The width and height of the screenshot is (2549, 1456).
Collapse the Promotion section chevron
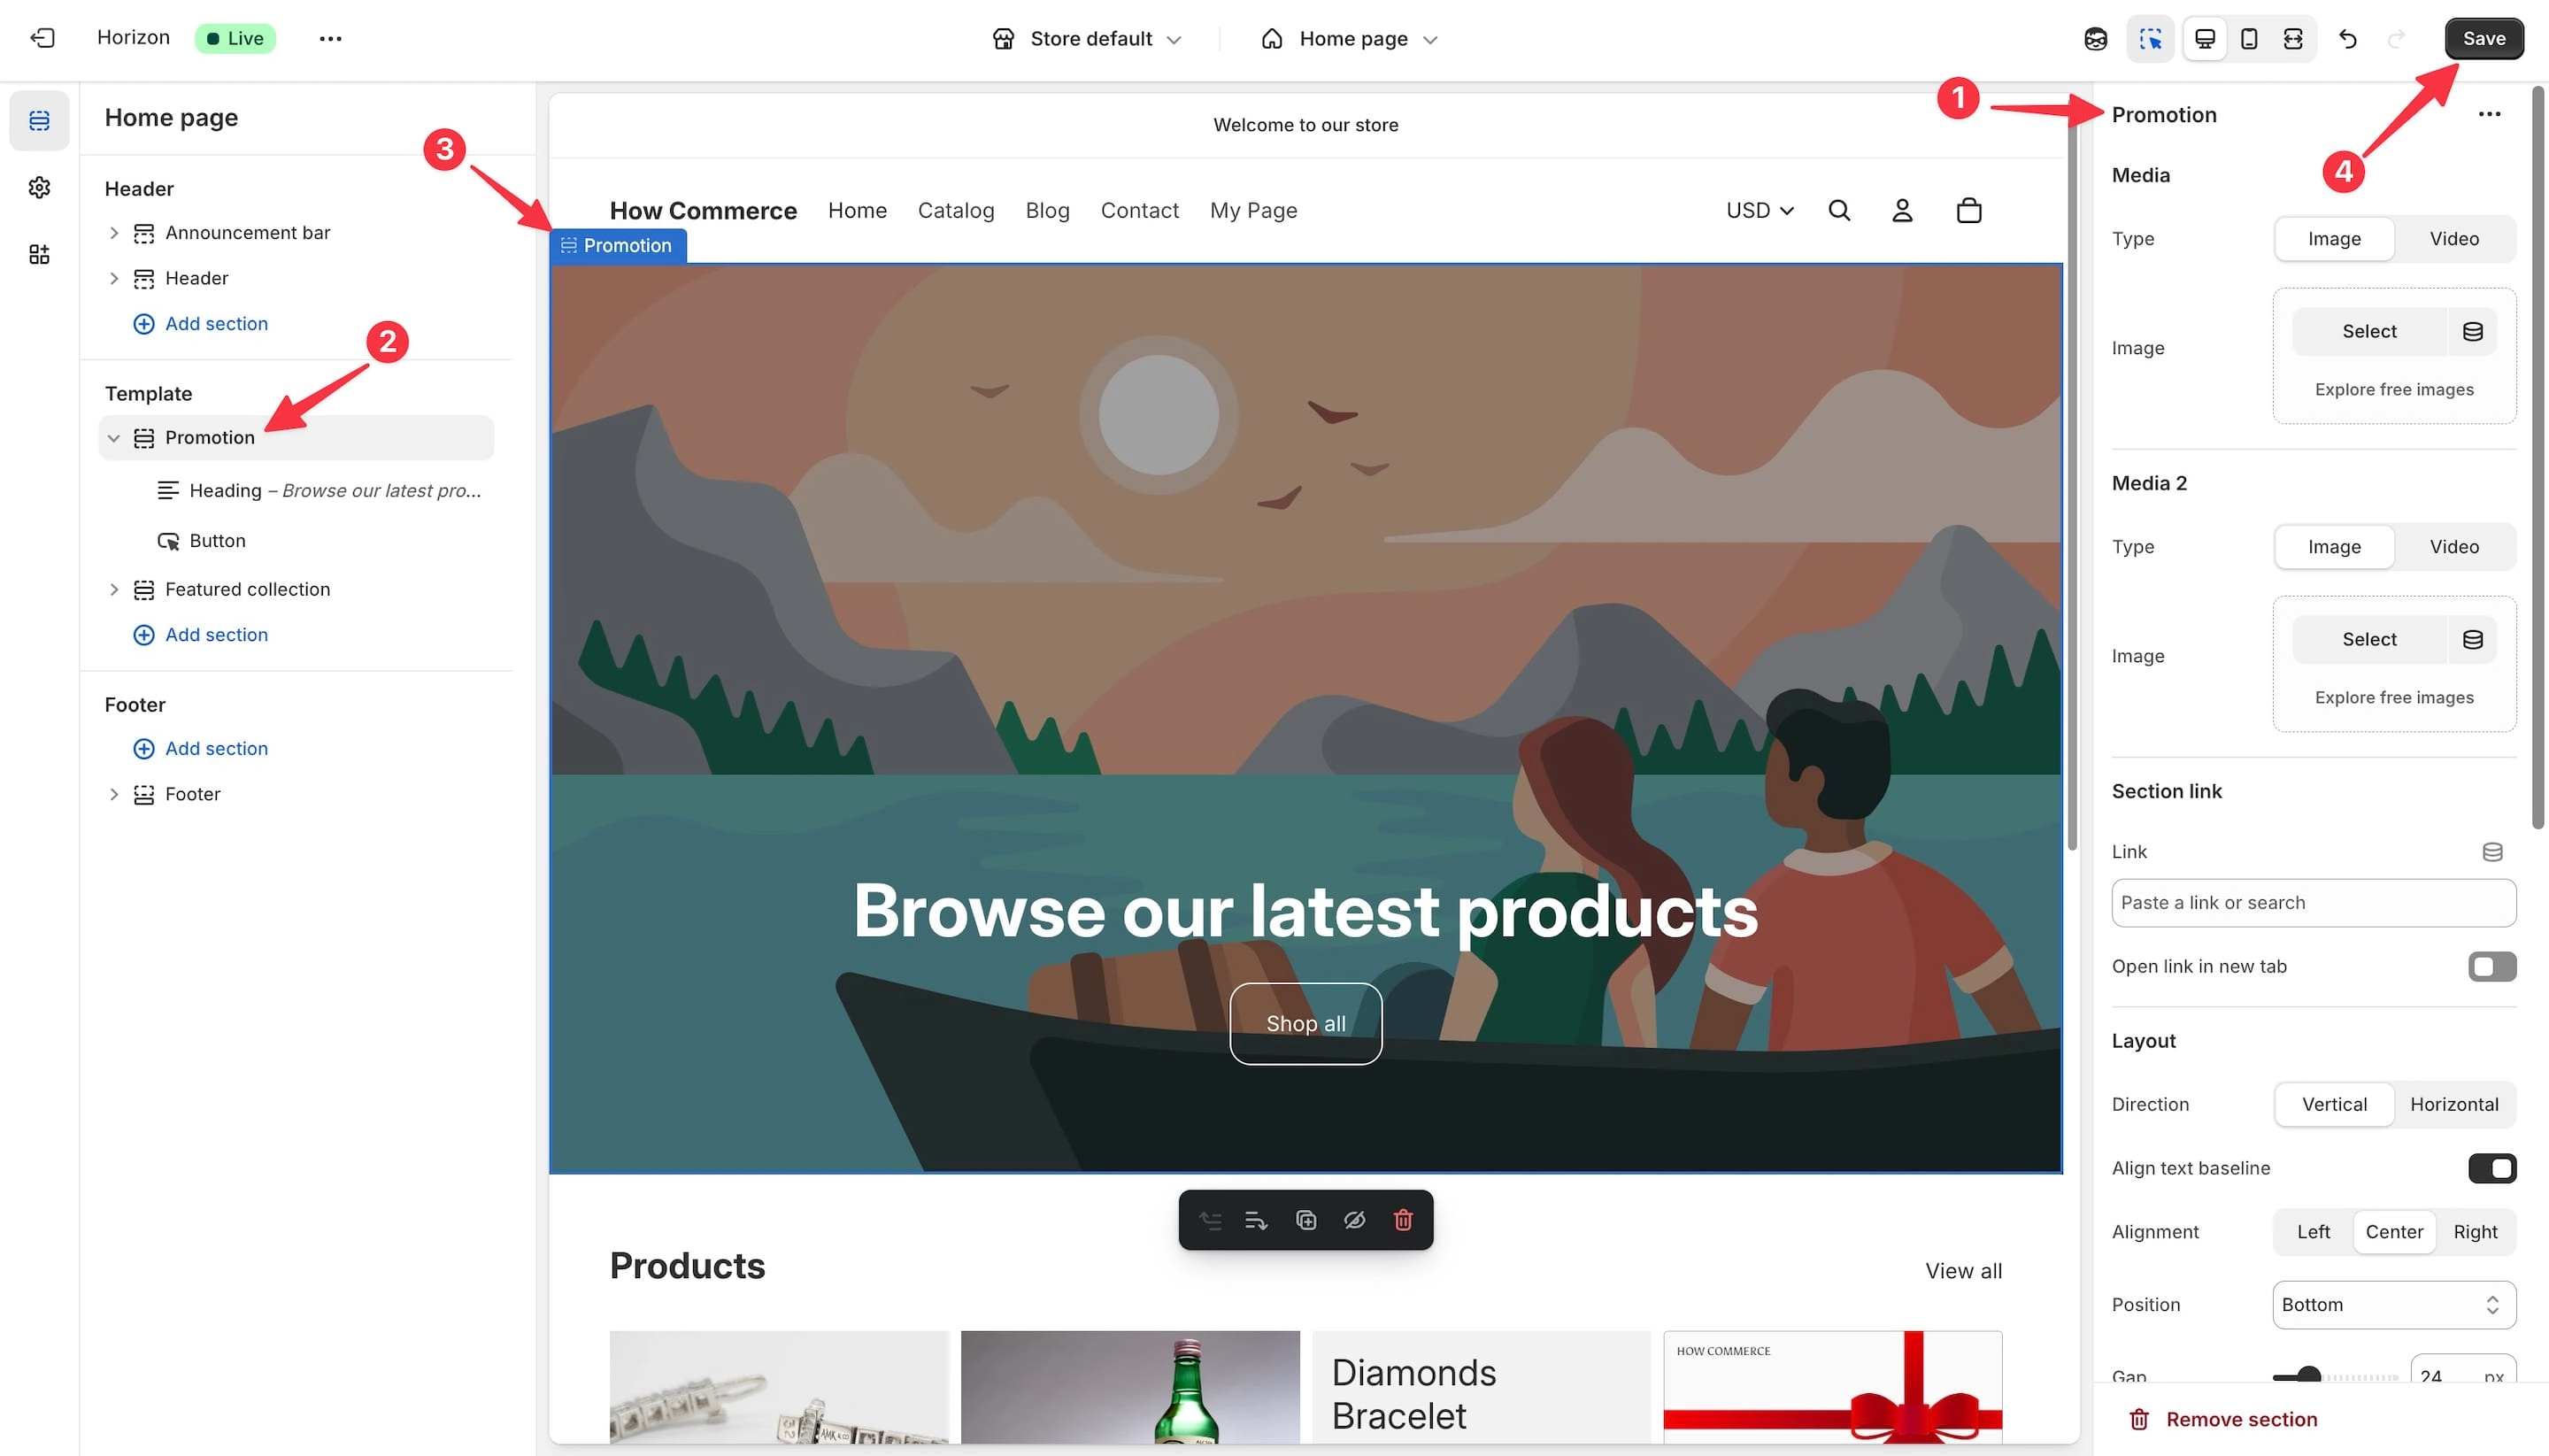point(113,438)
